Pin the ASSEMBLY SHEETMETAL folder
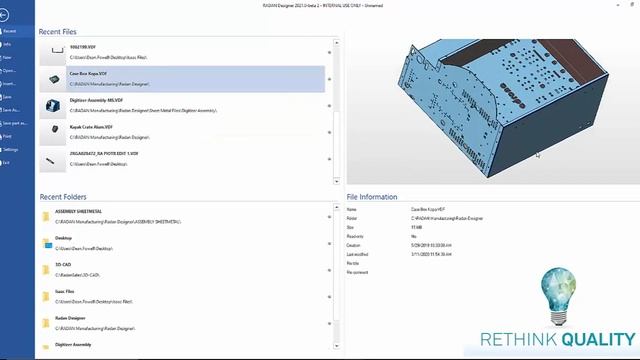 (x=329, y=217)
